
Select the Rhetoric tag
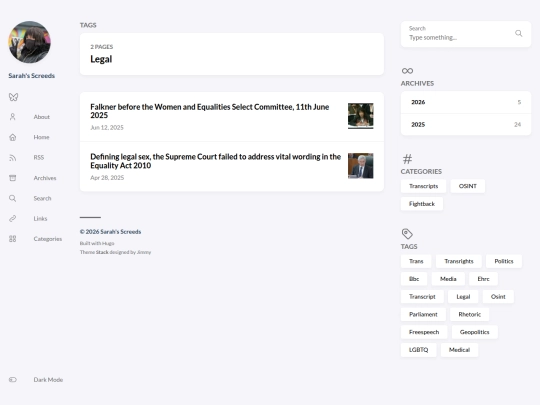[469, 314]
